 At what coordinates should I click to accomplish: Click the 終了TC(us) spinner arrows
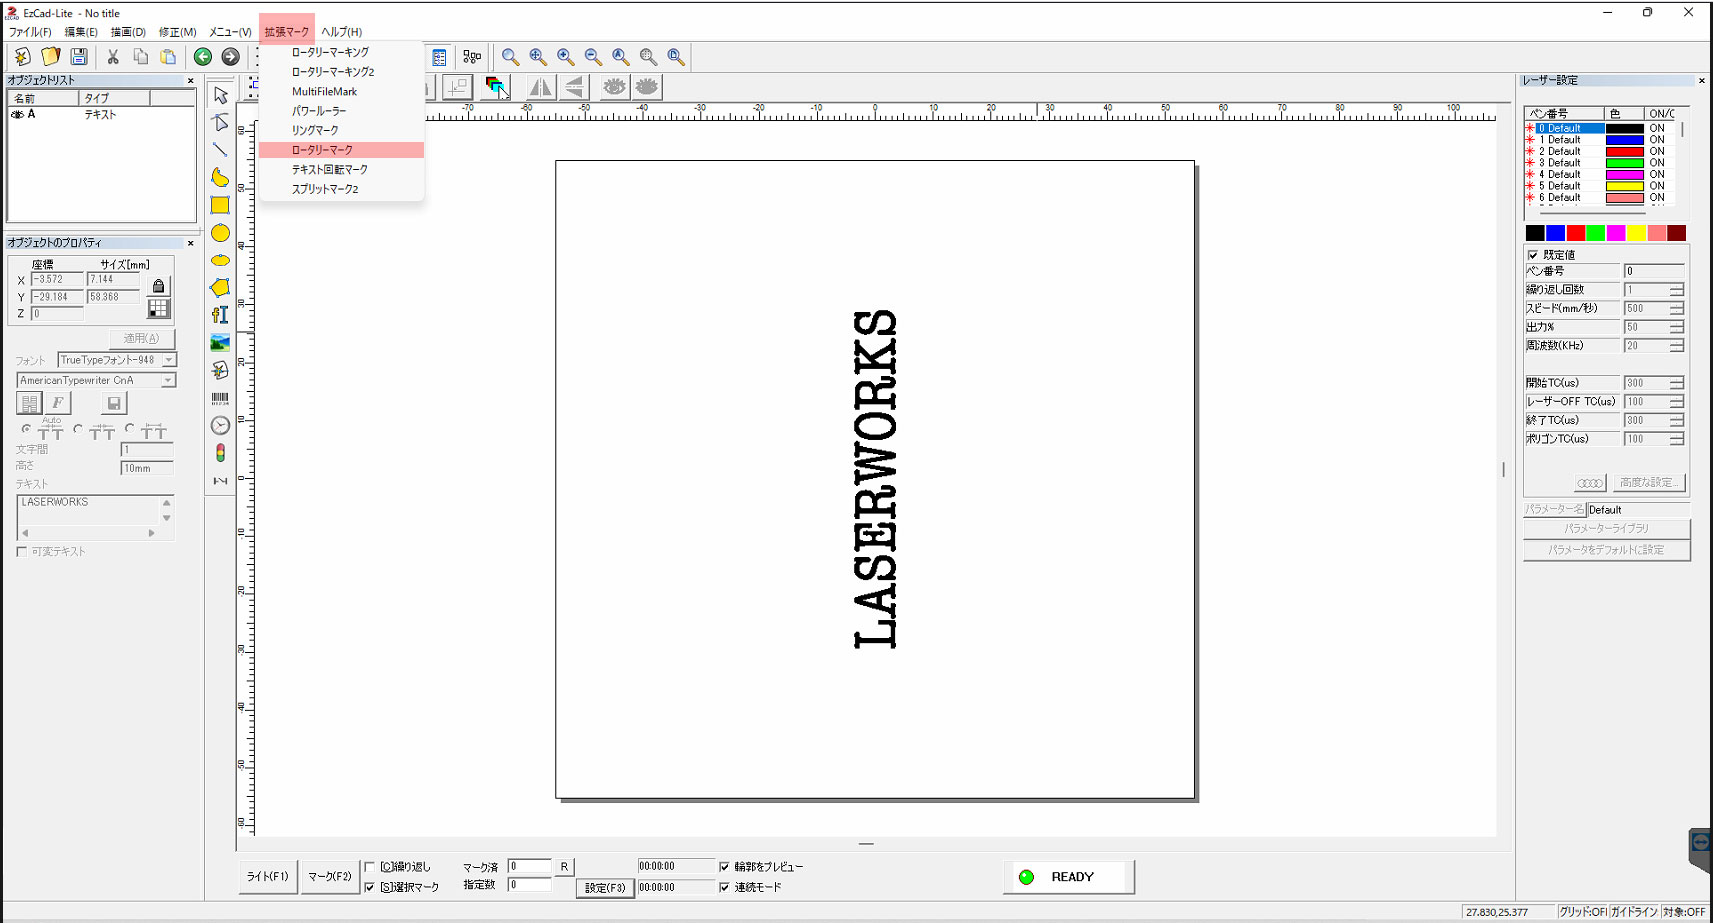tap(1677, 421)
